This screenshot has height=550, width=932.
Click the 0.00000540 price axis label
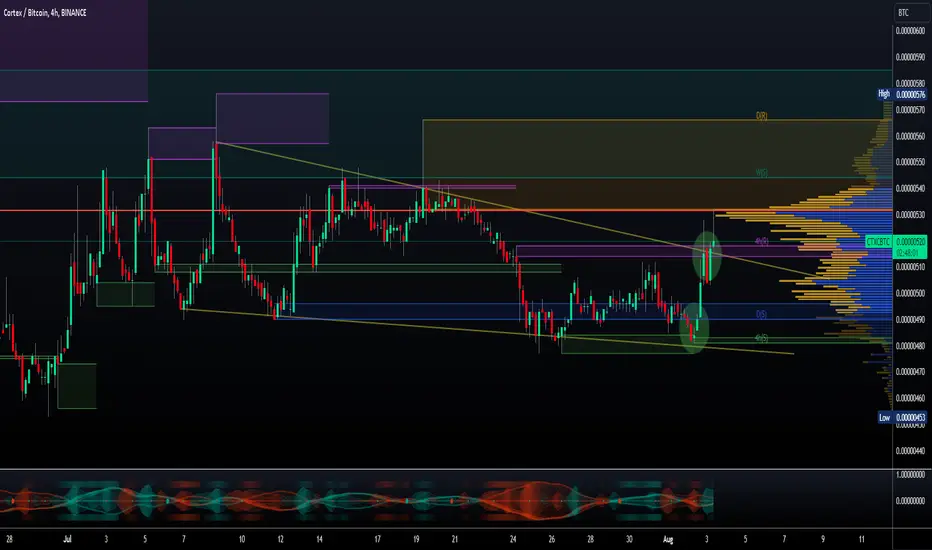[x=911, y=188]
